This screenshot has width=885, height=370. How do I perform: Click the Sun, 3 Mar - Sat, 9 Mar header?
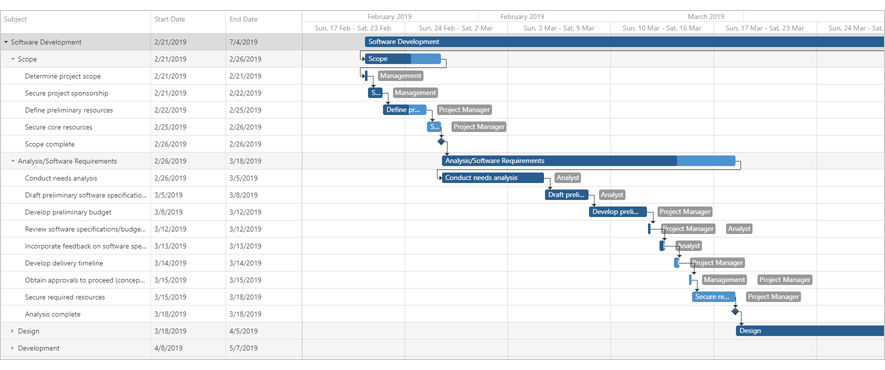pos(559,28)
